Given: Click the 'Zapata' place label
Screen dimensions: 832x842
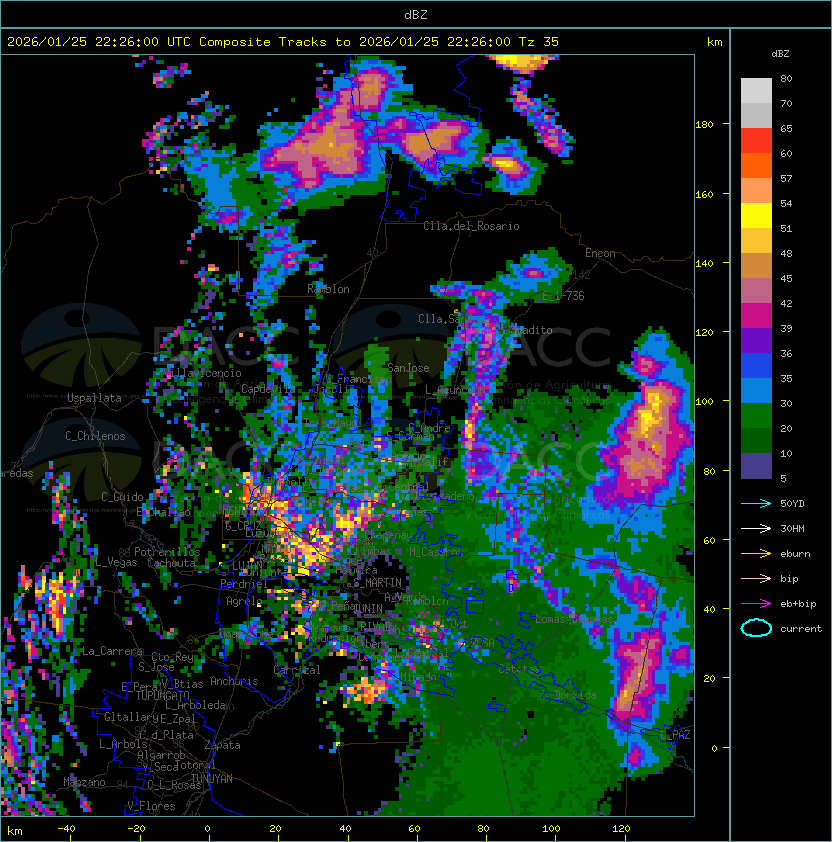Looking at the screenshot, I should coord(222,745).
